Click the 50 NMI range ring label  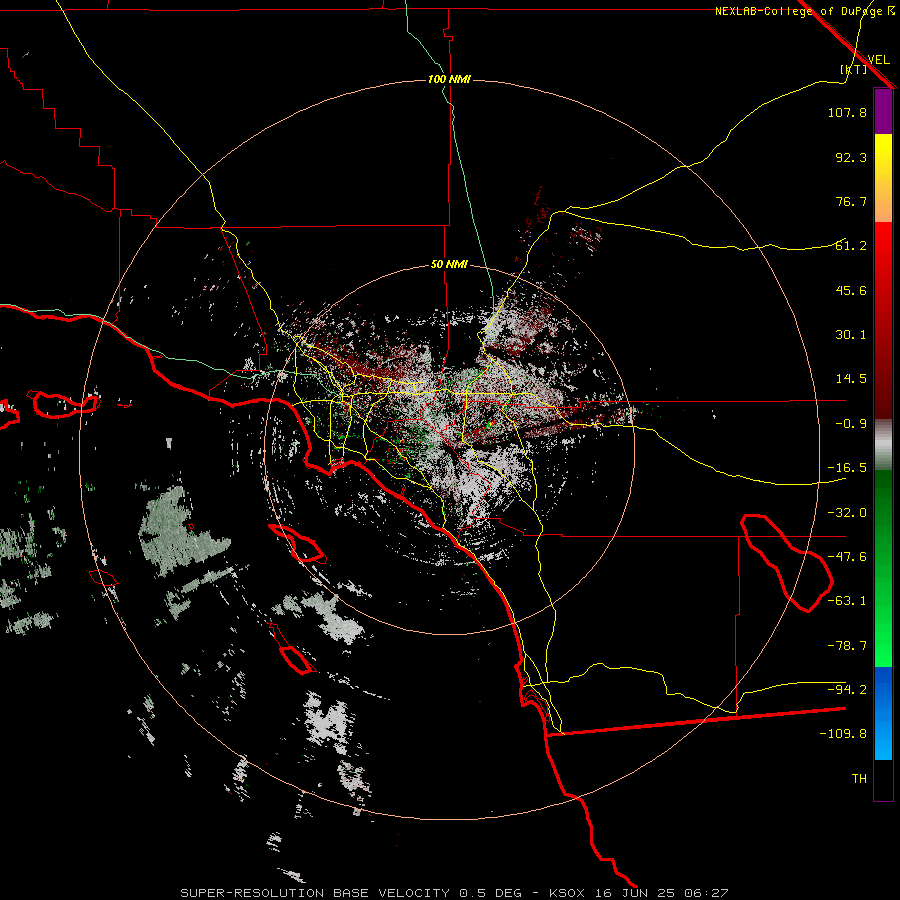coord(449,265)
